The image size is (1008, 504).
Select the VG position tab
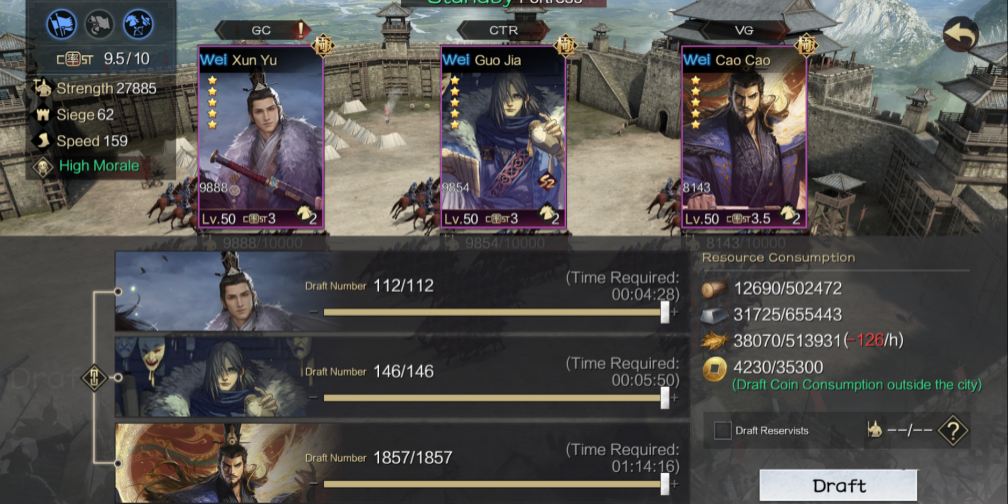[742, 30]
